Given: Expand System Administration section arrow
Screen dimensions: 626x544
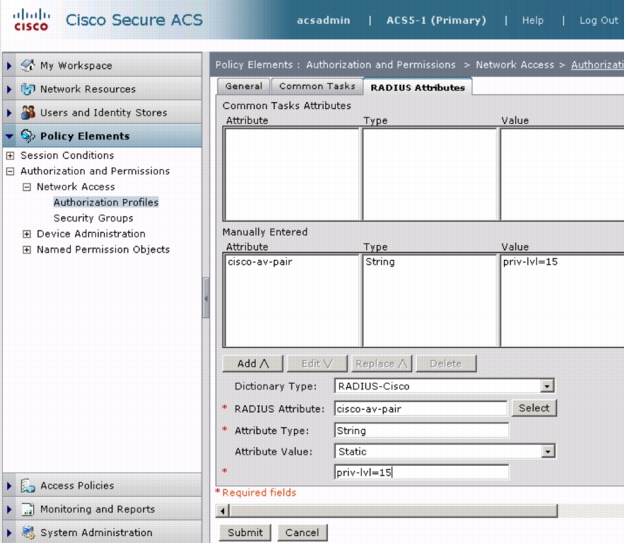Looking at the screenshot, I should coord(9,533).
